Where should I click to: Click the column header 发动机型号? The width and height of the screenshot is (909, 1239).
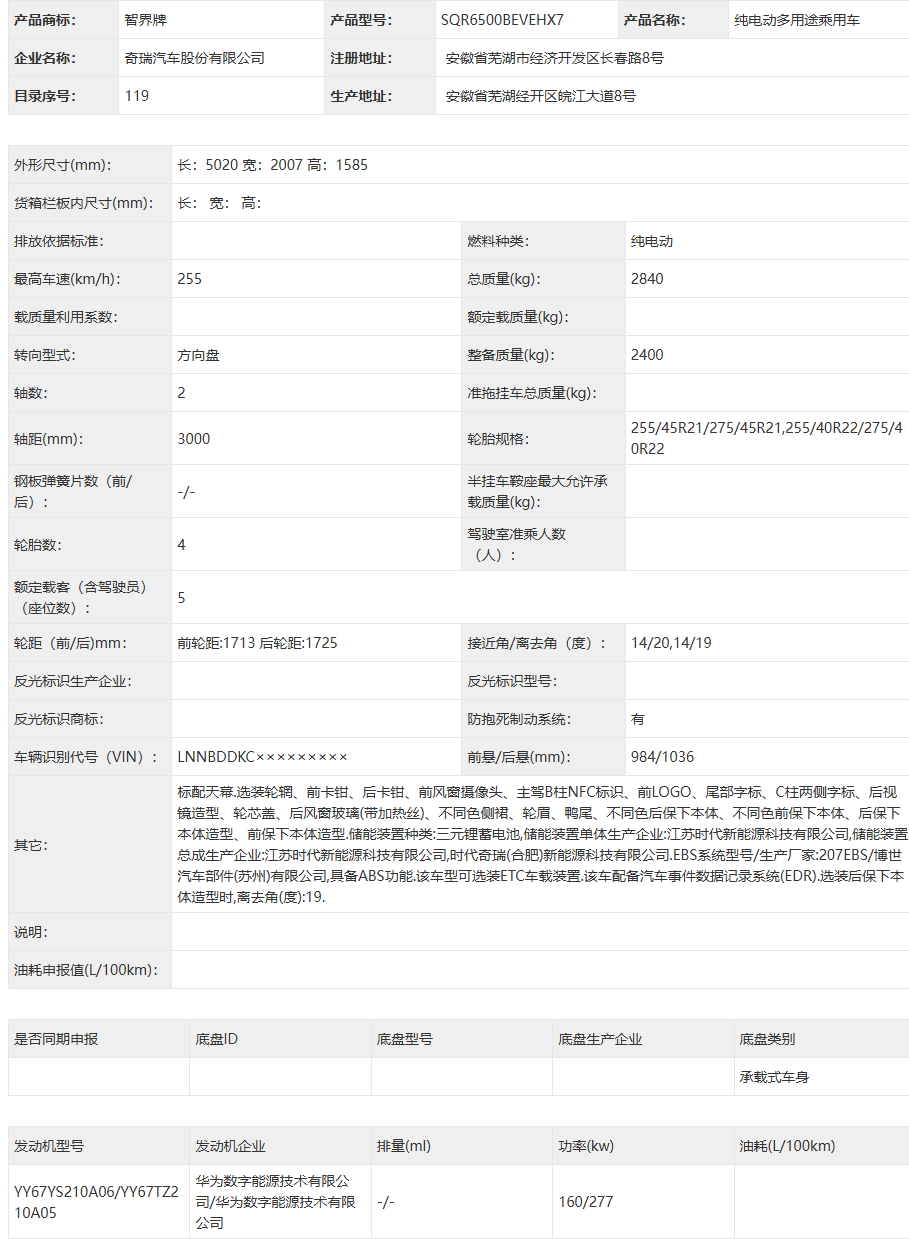pyautogui.click(x=49, y=1146)
